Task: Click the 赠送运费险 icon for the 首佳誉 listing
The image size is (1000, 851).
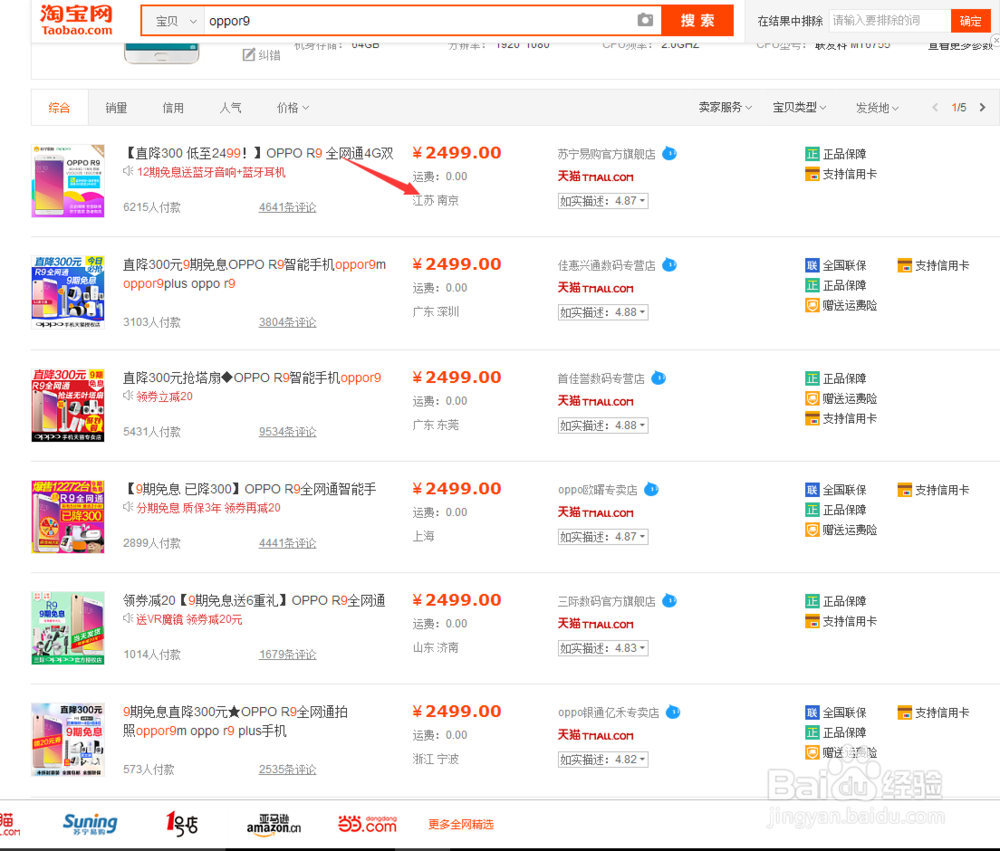Action: (x=812, y=399)
